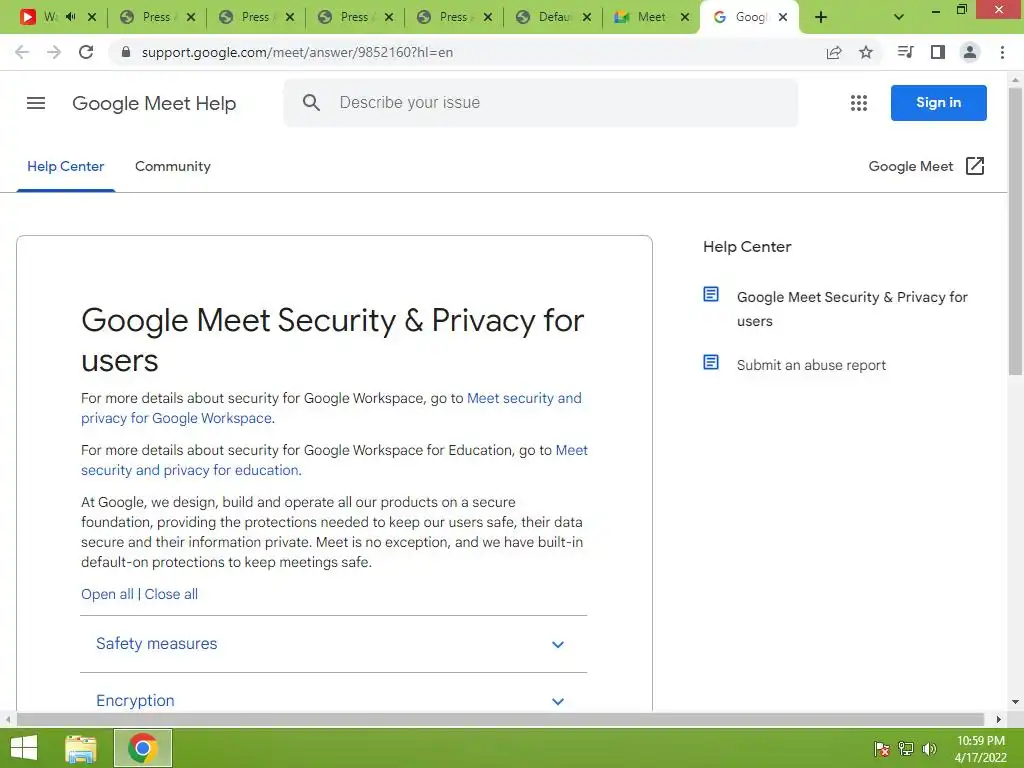Open volume tray icon
Screen dimensions: 1024x768
click(x=929, y=749)
